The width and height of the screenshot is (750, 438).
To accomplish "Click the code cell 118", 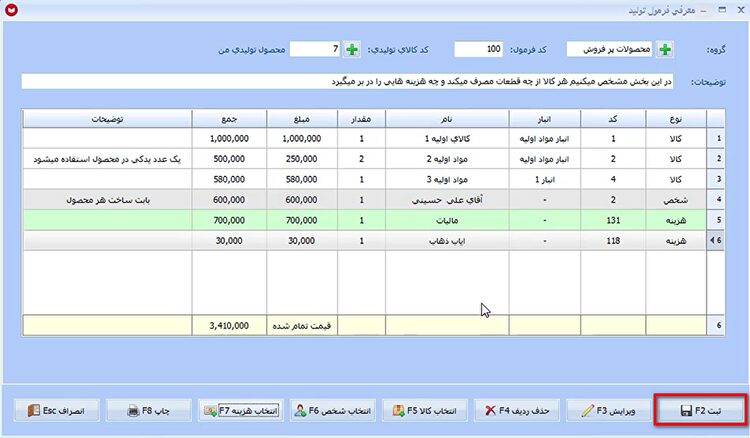I will coord(613,241).
